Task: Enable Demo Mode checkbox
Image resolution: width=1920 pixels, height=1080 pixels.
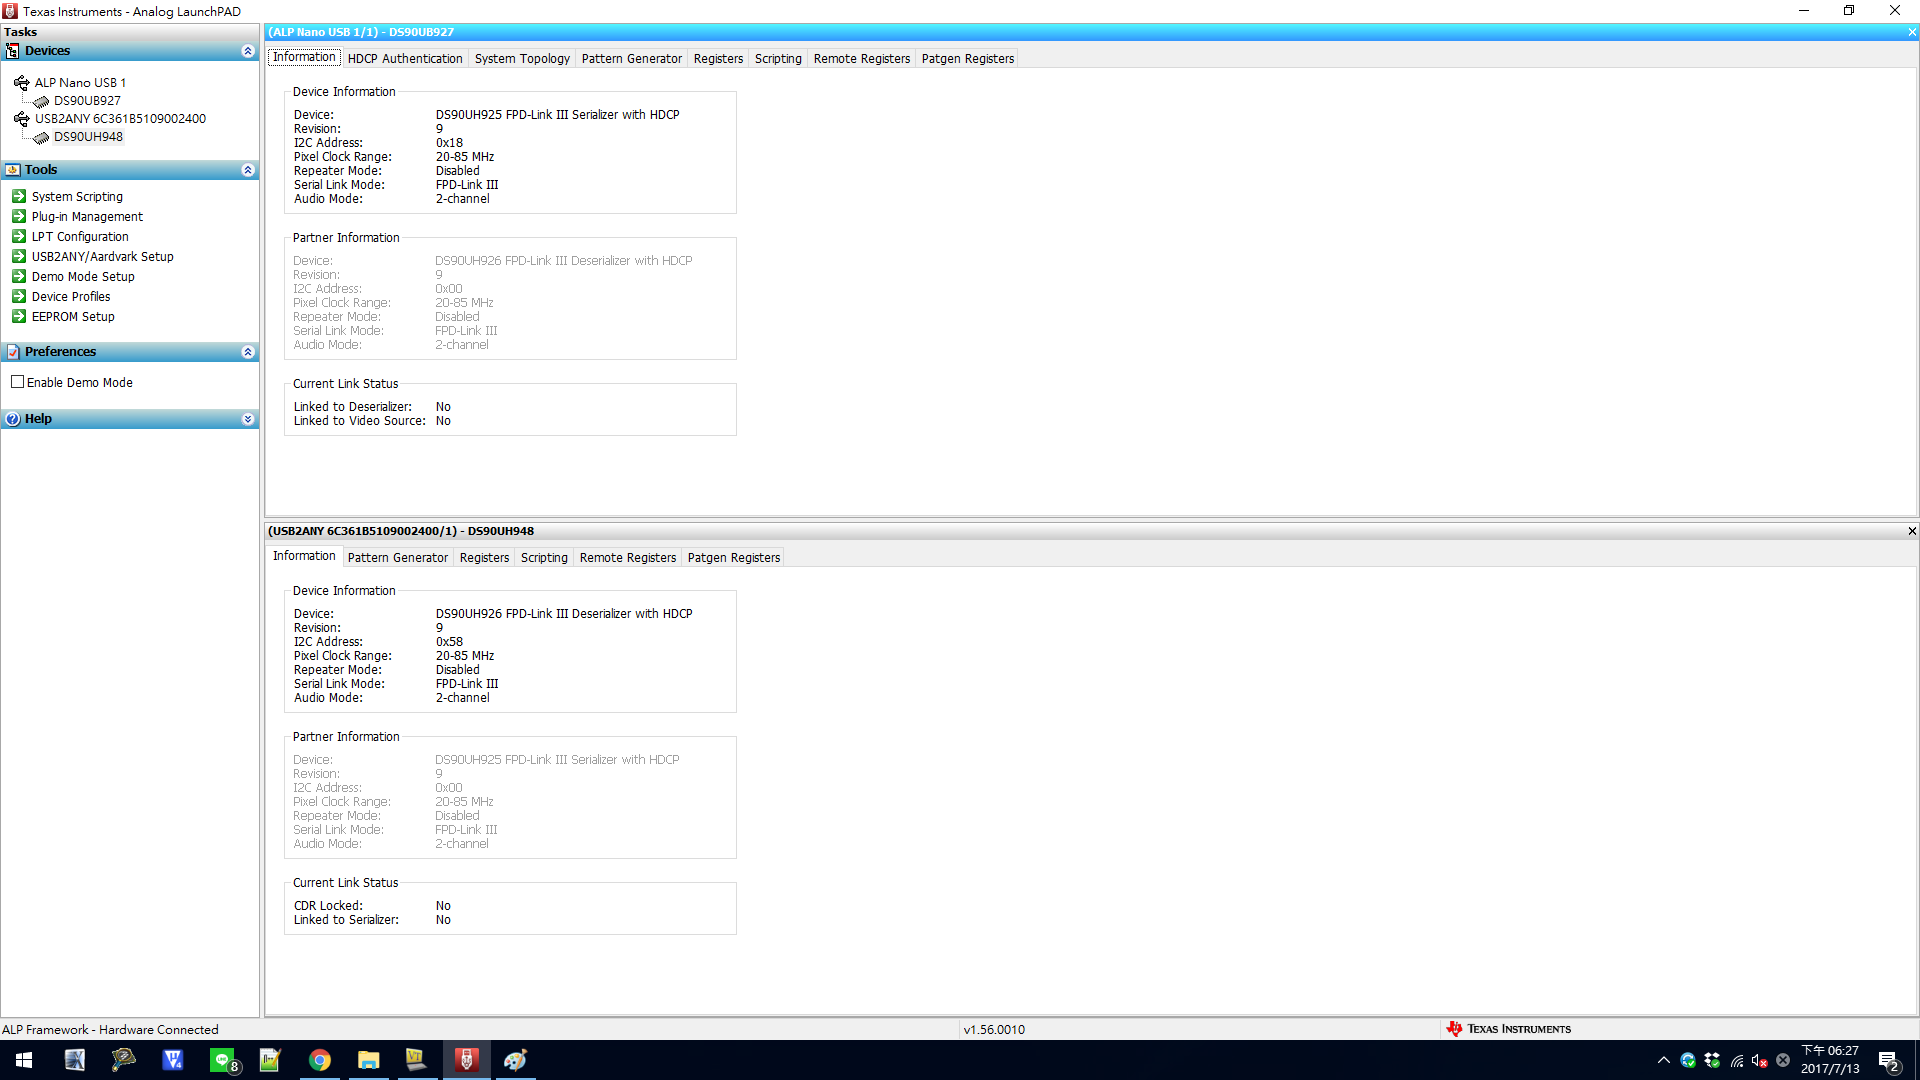Action: [x=17, y=382]
